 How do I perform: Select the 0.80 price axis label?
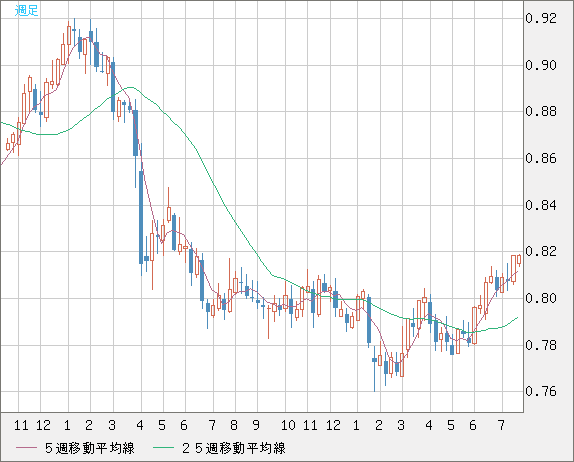coord(541,298)
